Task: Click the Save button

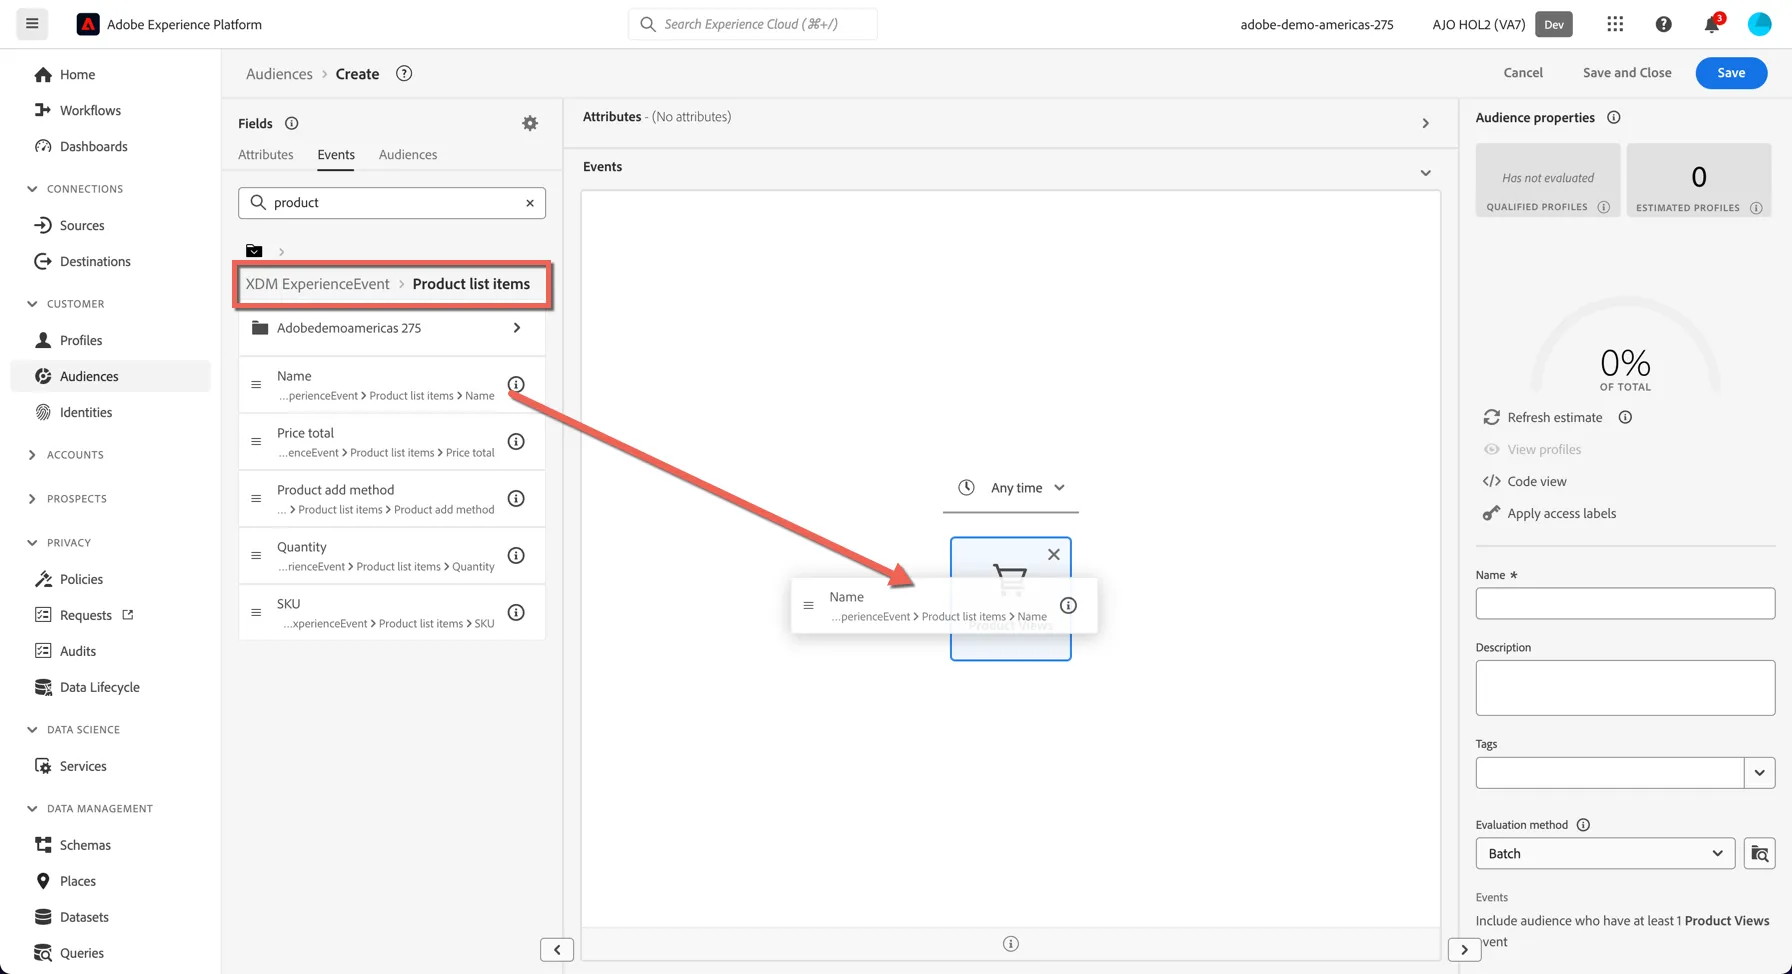Action: [1731, 73]
